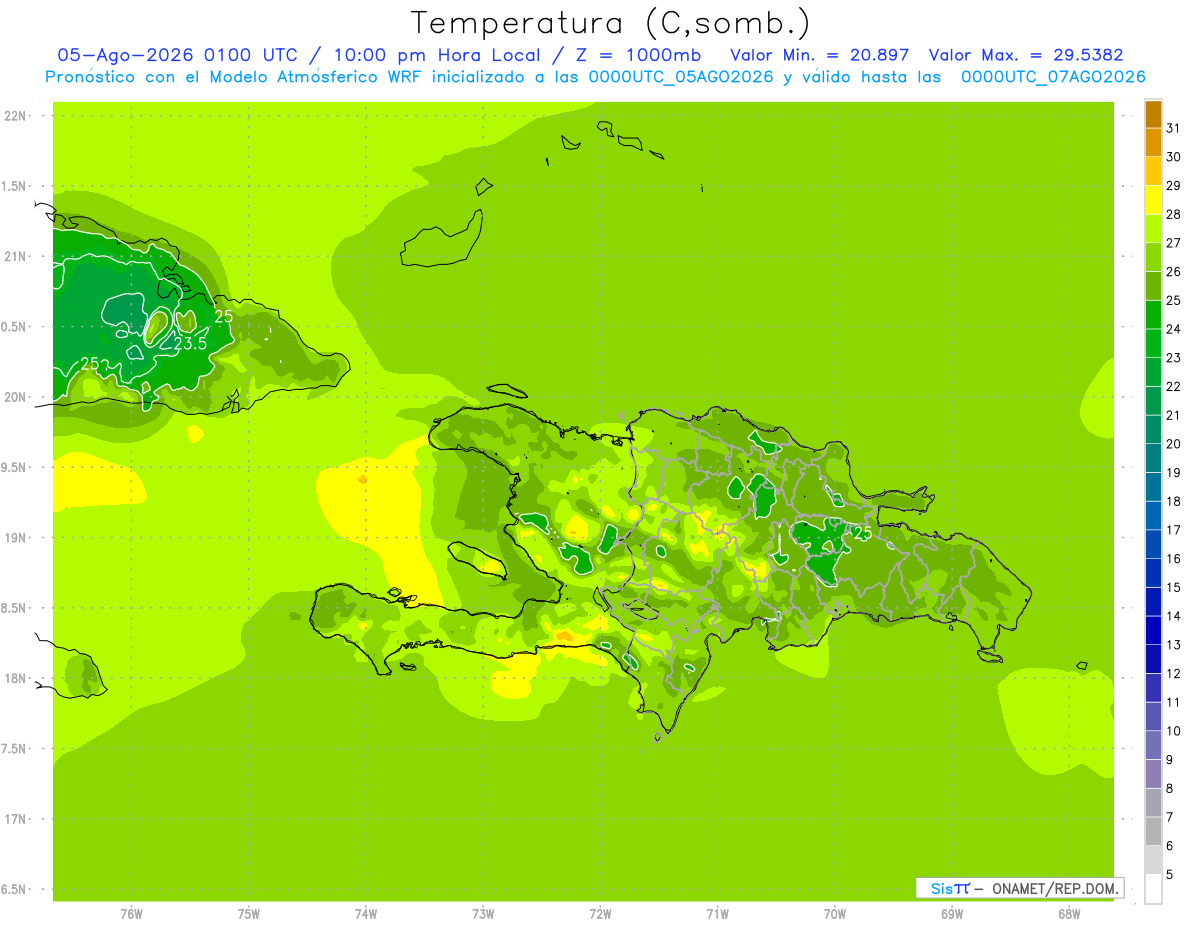1200x927 pixels.
Task: Select "Valor Min. = 20.897" in header
Action: 820,55
